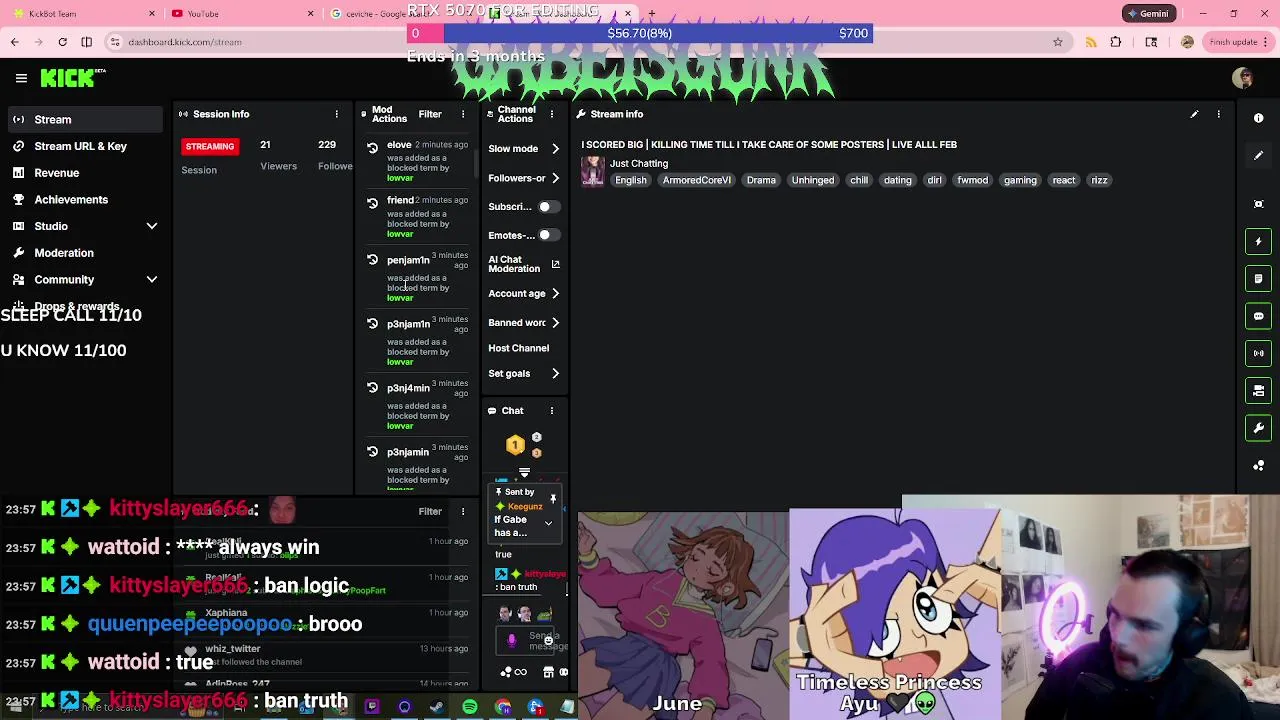Open Chat panel options menu
This screenshot has width=1280, height=720.
point(551,411)
